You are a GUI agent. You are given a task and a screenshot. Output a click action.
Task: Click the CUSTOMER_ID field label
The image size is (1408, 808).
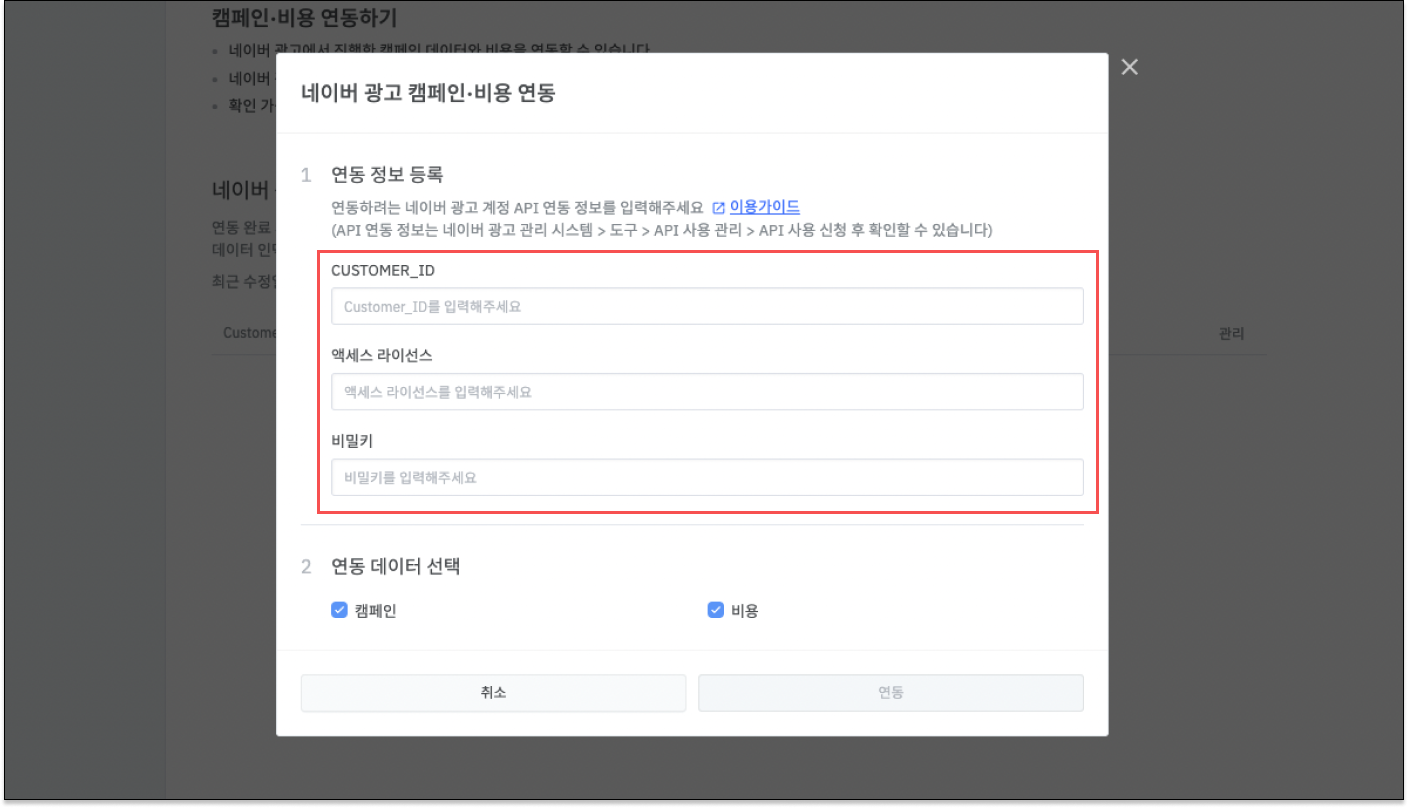coord(383,270)
